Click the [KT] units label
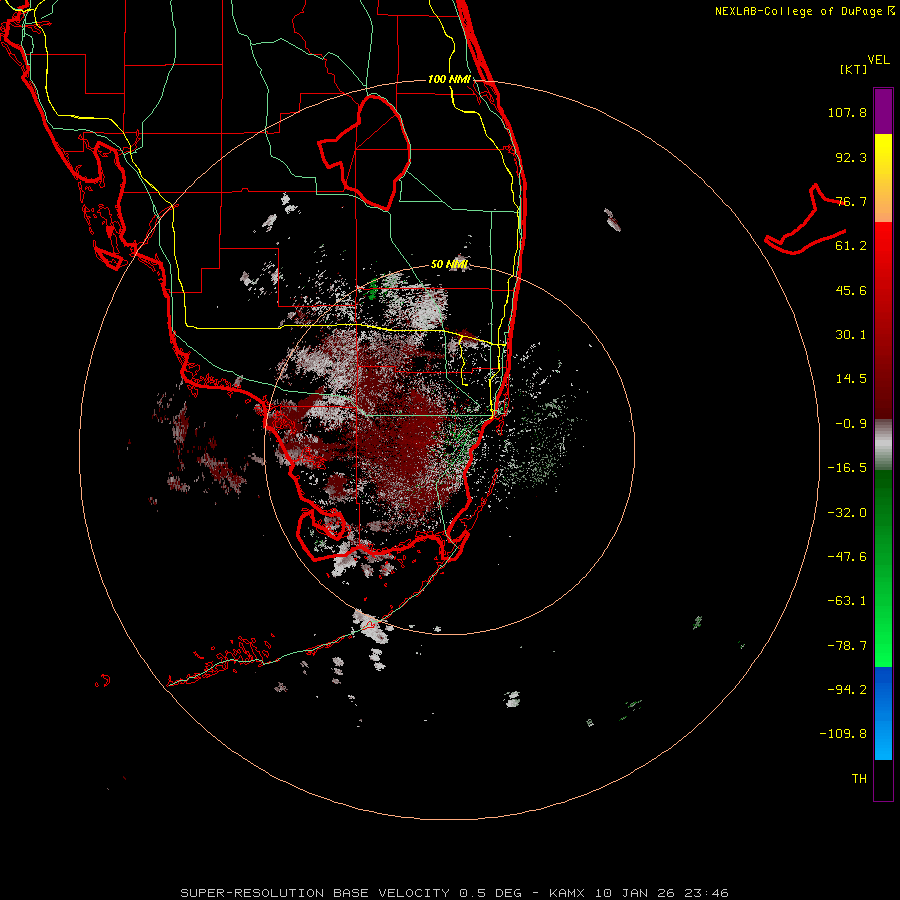Screen dimensions: 900x900 click(x=854, y=69)
